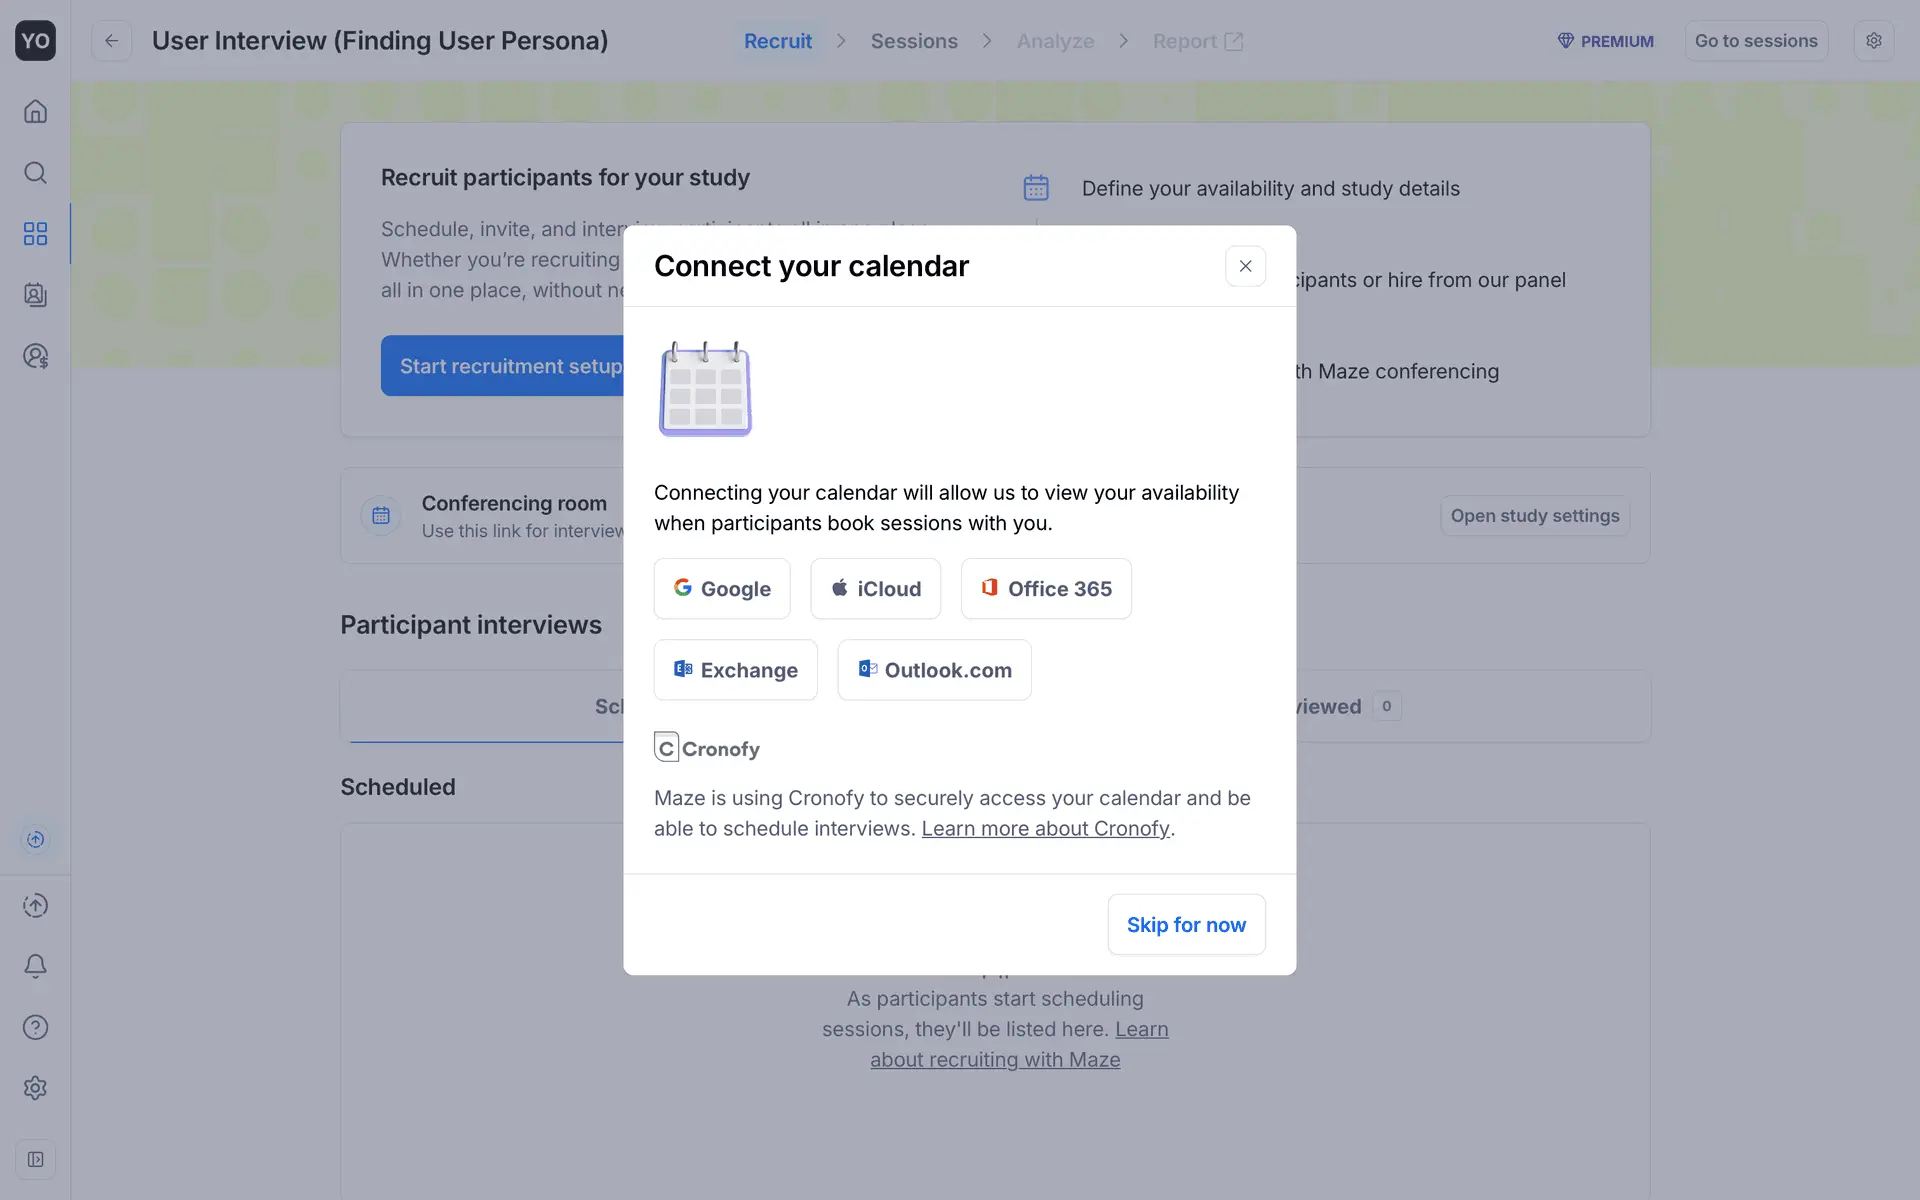1920x1200 pixels.
Task: Open search from the sidebar magnifier icon
Action: click(x=35, y=173)
